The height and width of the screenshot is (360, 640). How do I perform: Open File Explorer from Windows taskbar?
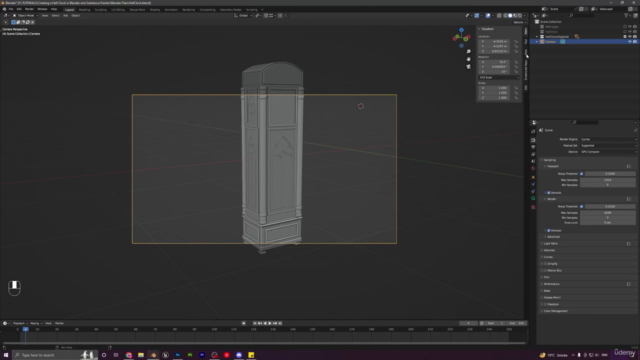click(141, 355)
